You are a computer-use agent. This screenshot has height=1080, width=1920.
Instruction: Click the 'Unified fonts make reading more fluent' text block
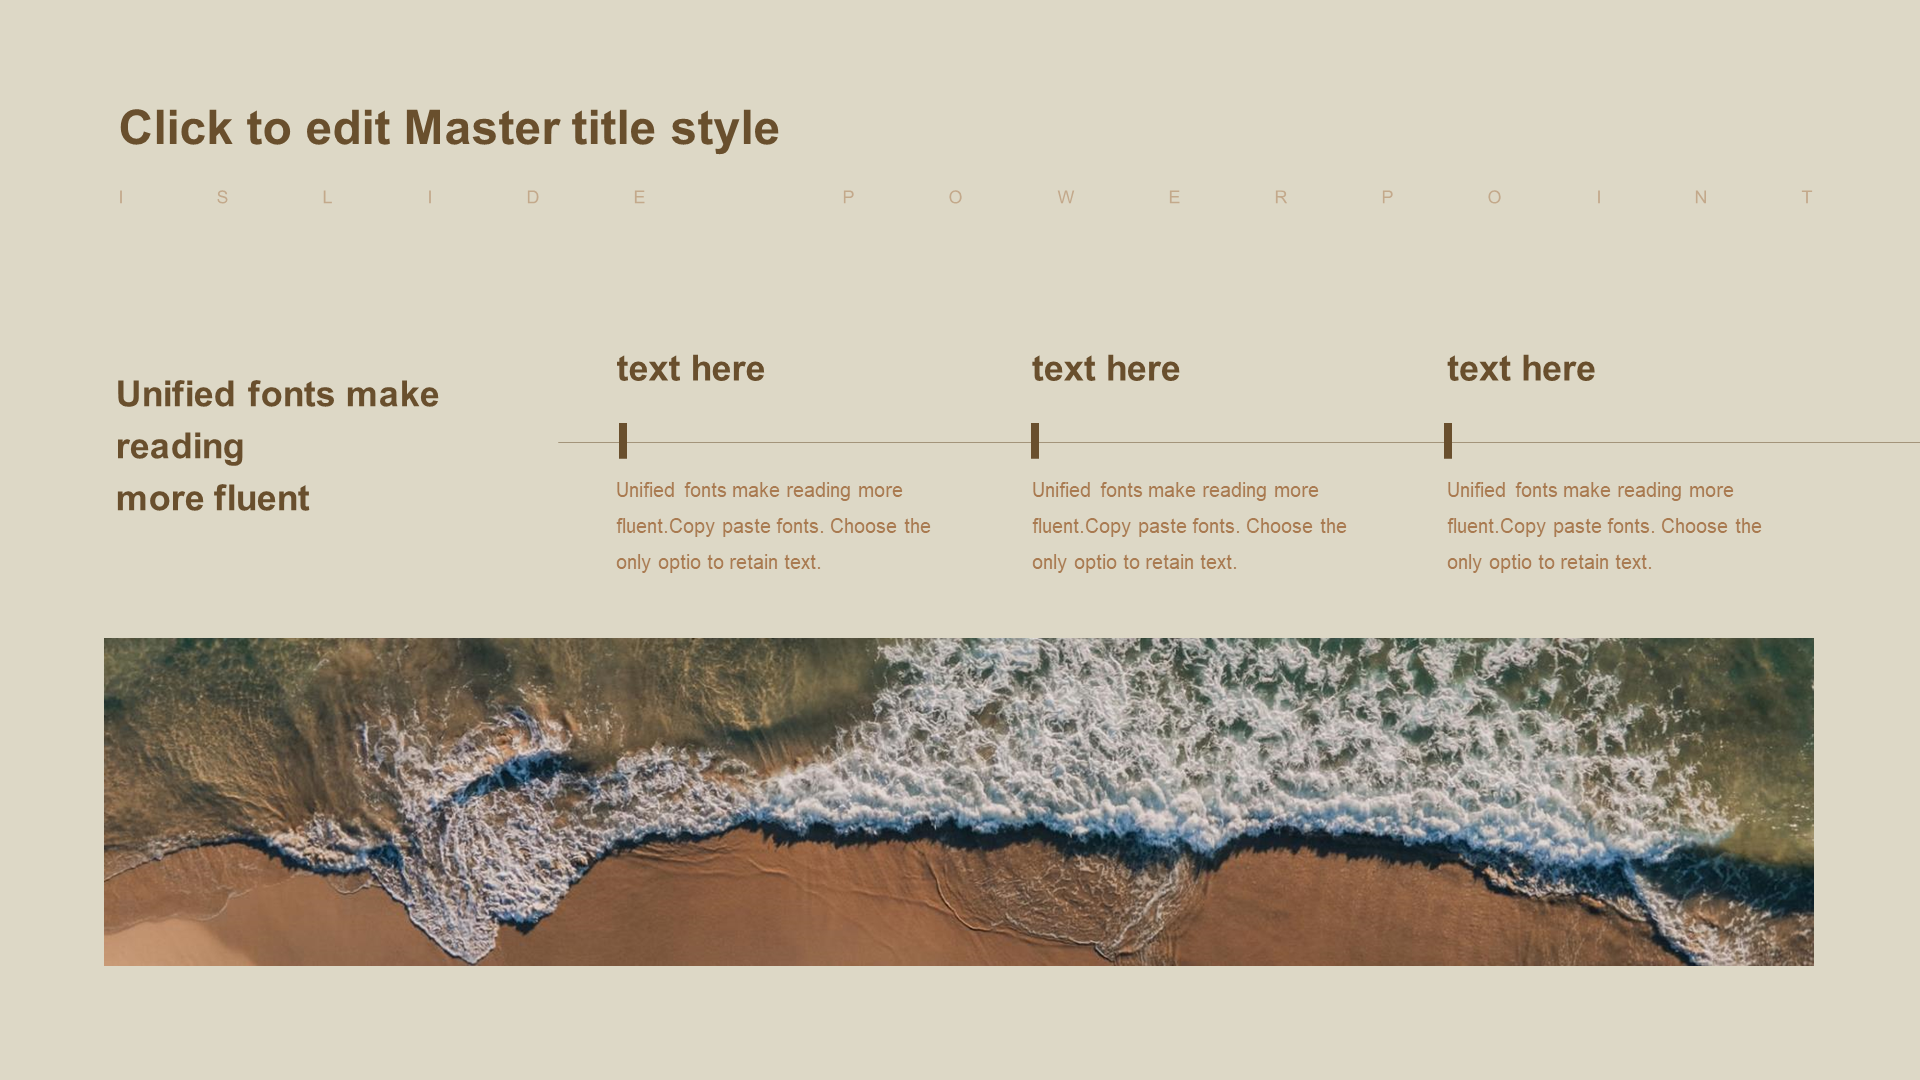277,446
